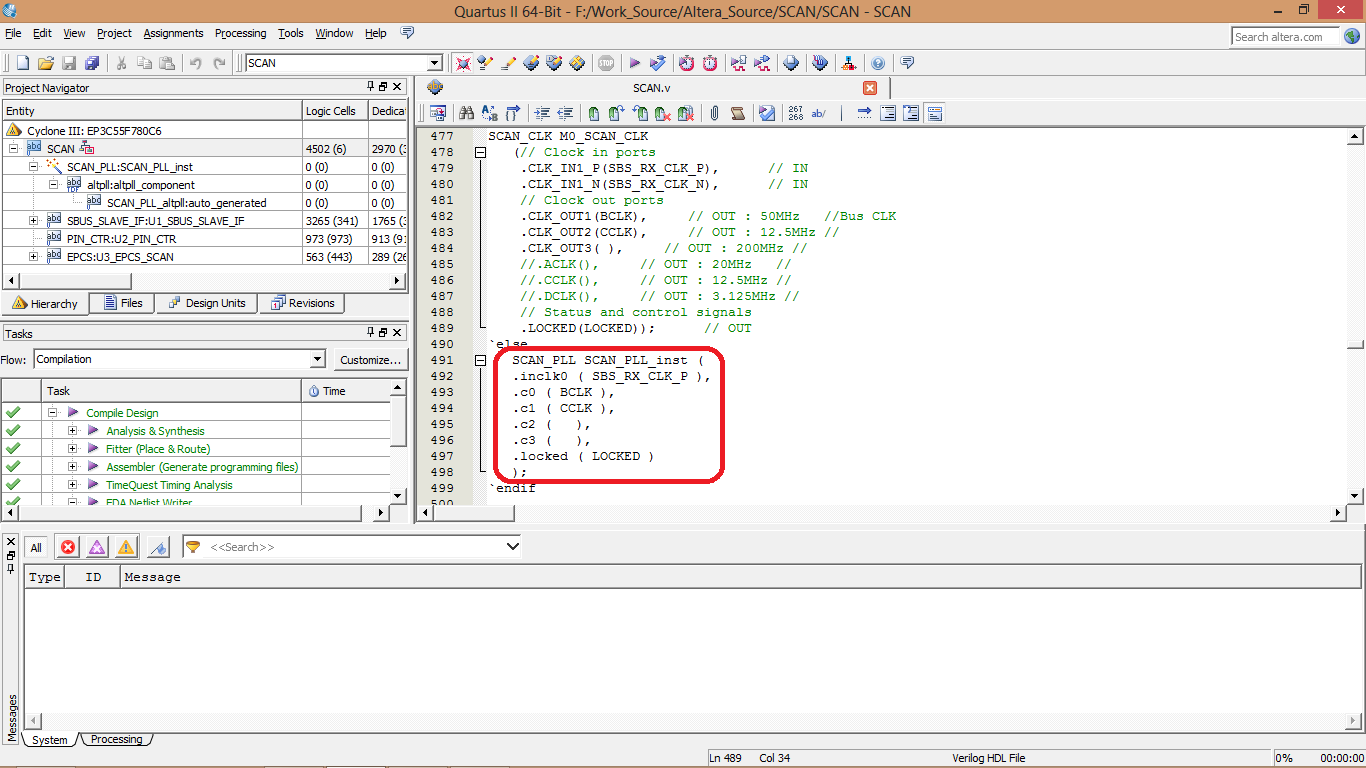The width and height of the screenshot is (1366, 768).
Task: Start Analysis & Synthesis icon
Action: (657, 63)
